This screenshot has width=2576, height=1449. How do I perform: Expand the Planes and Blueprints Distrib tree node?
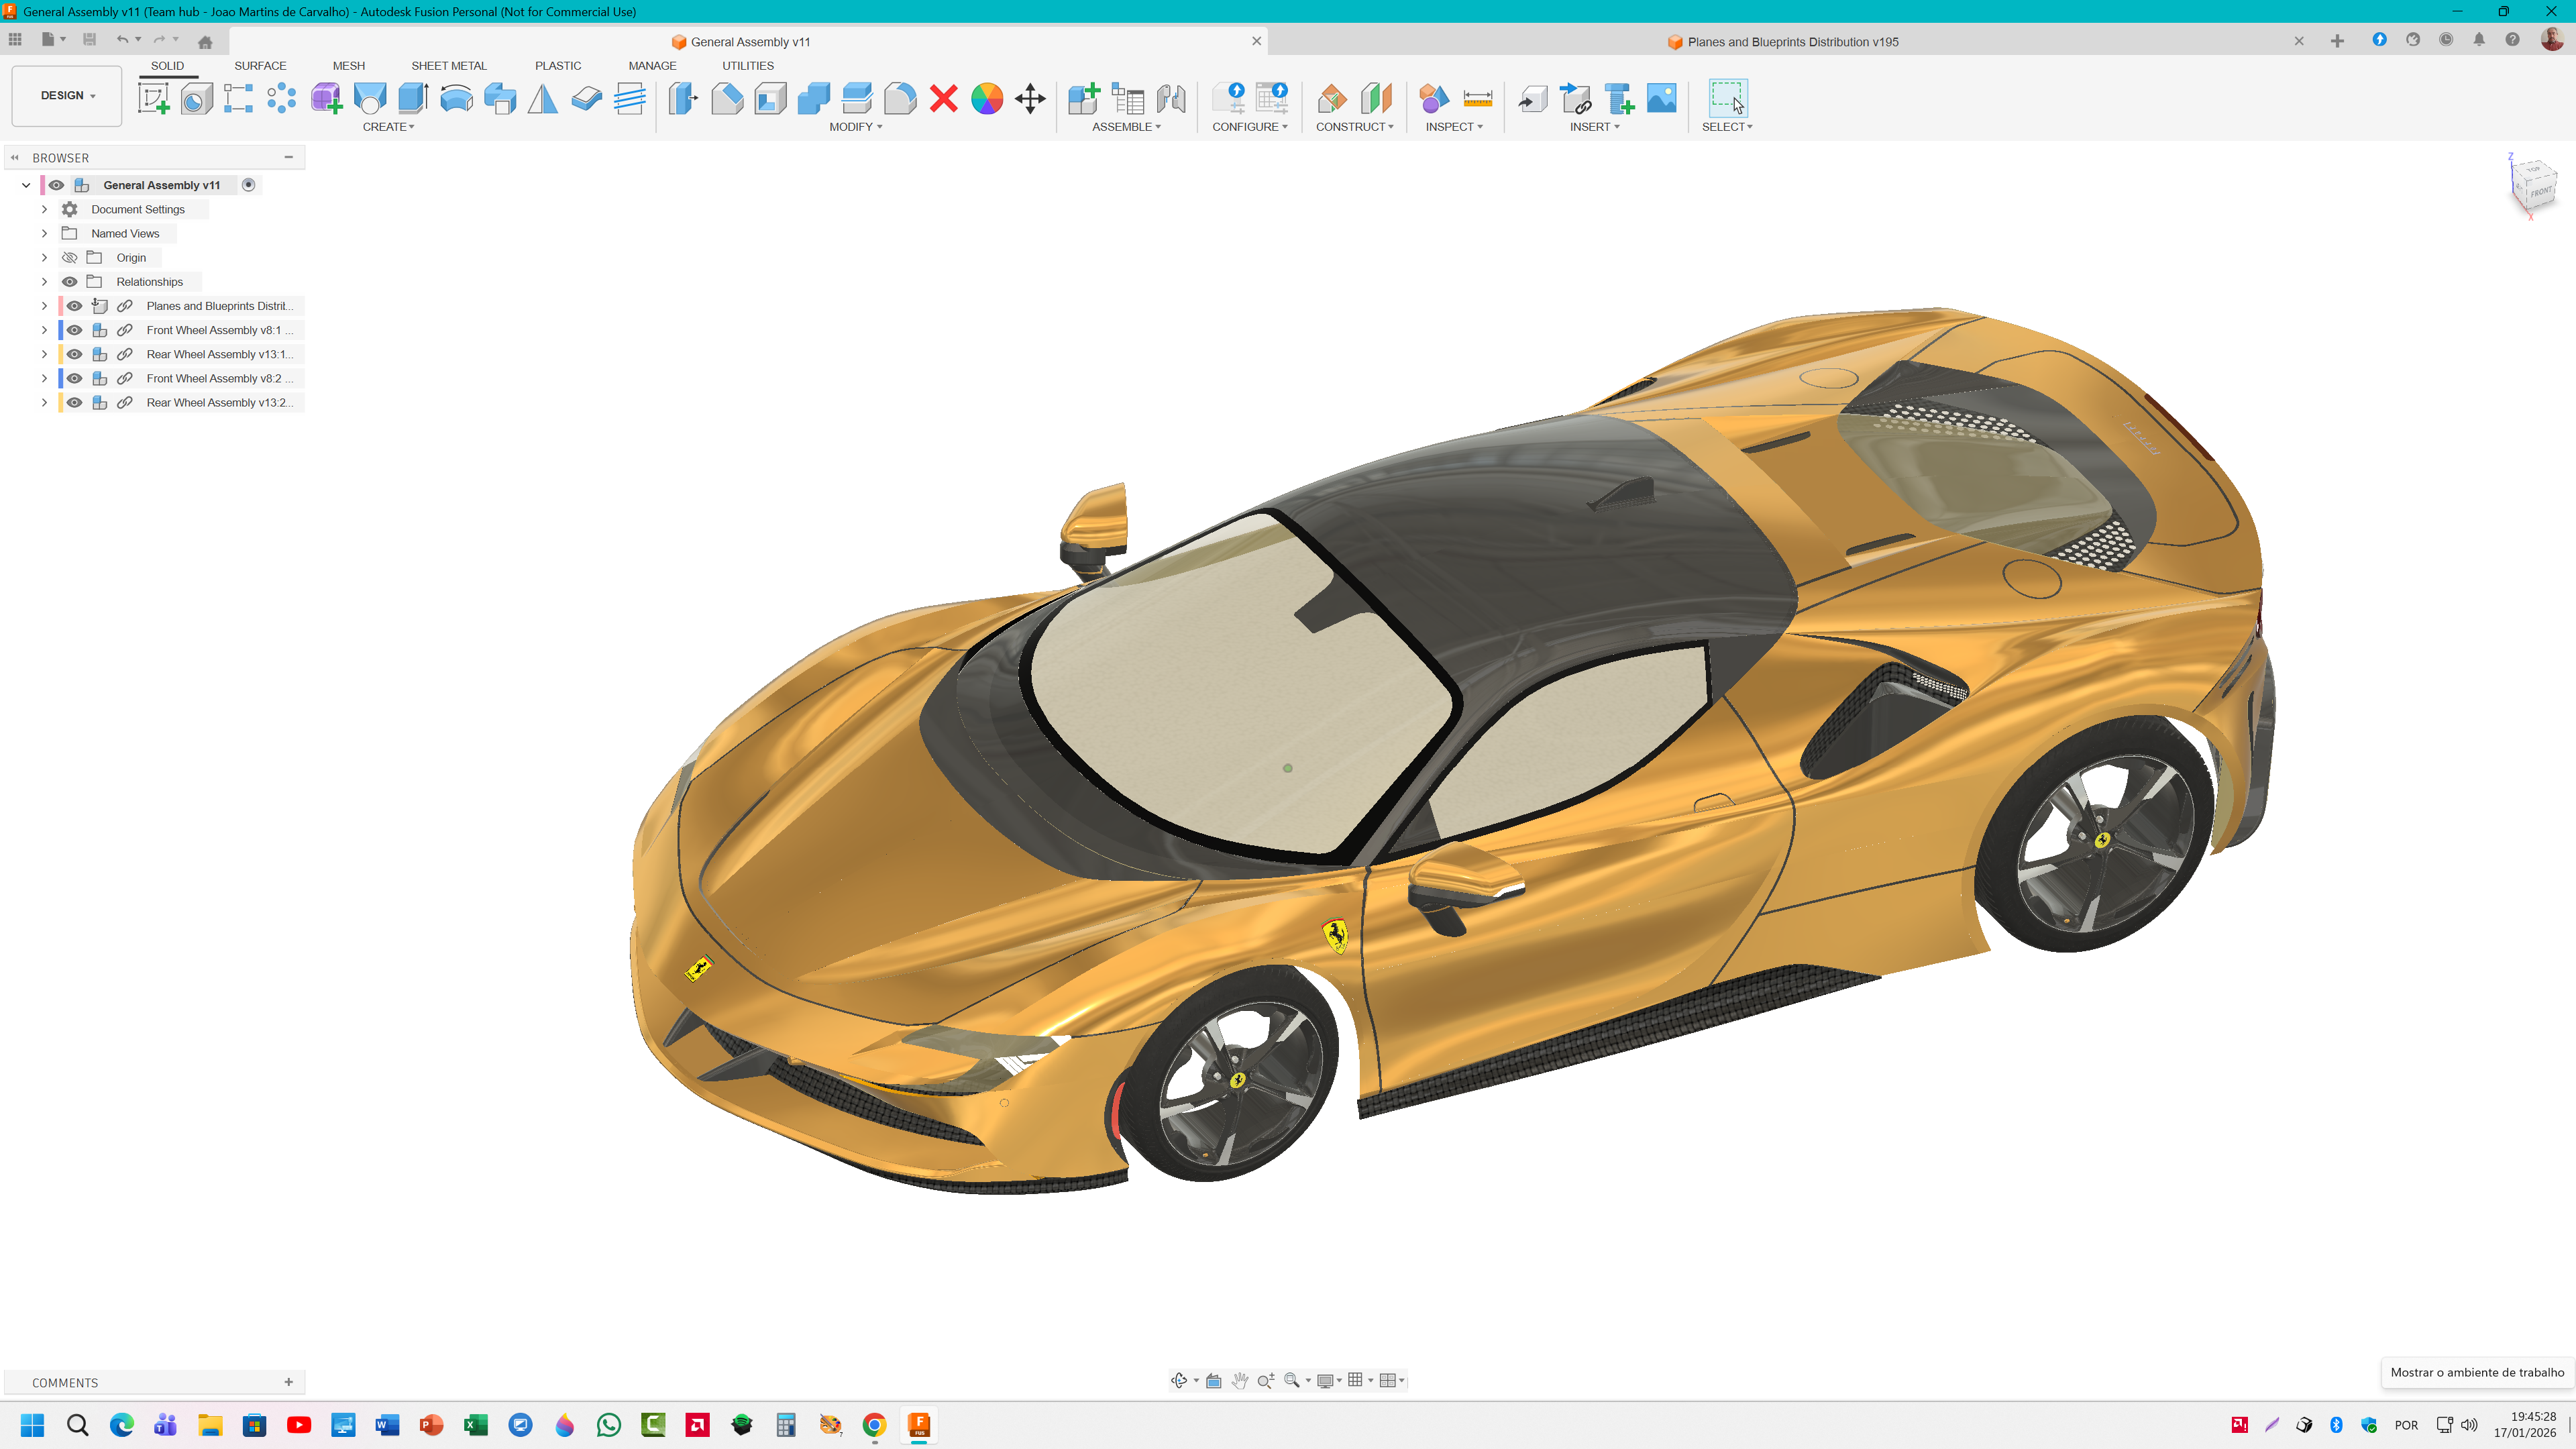coord(44,306)
